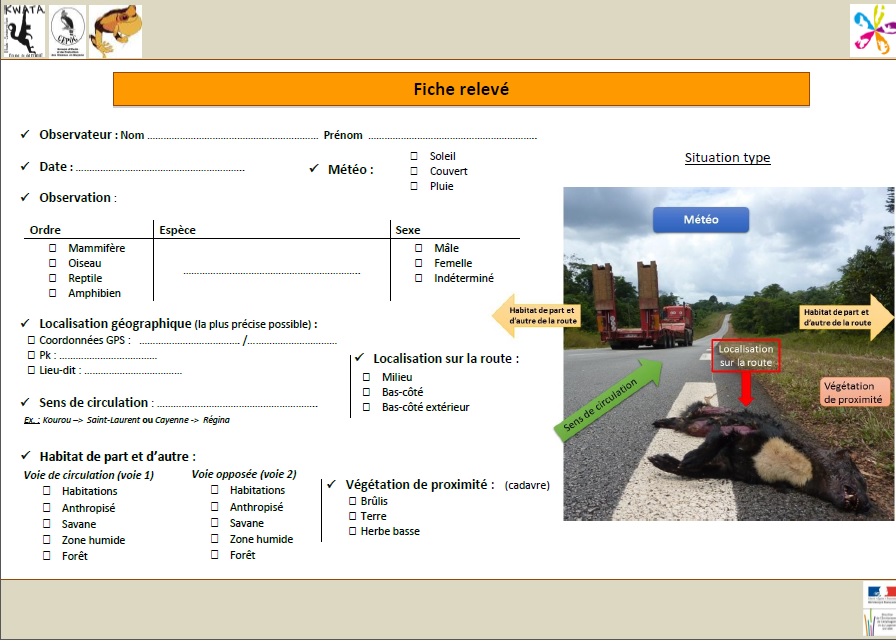Click the green 'Sens de circulation' arrow

[608, 400]
